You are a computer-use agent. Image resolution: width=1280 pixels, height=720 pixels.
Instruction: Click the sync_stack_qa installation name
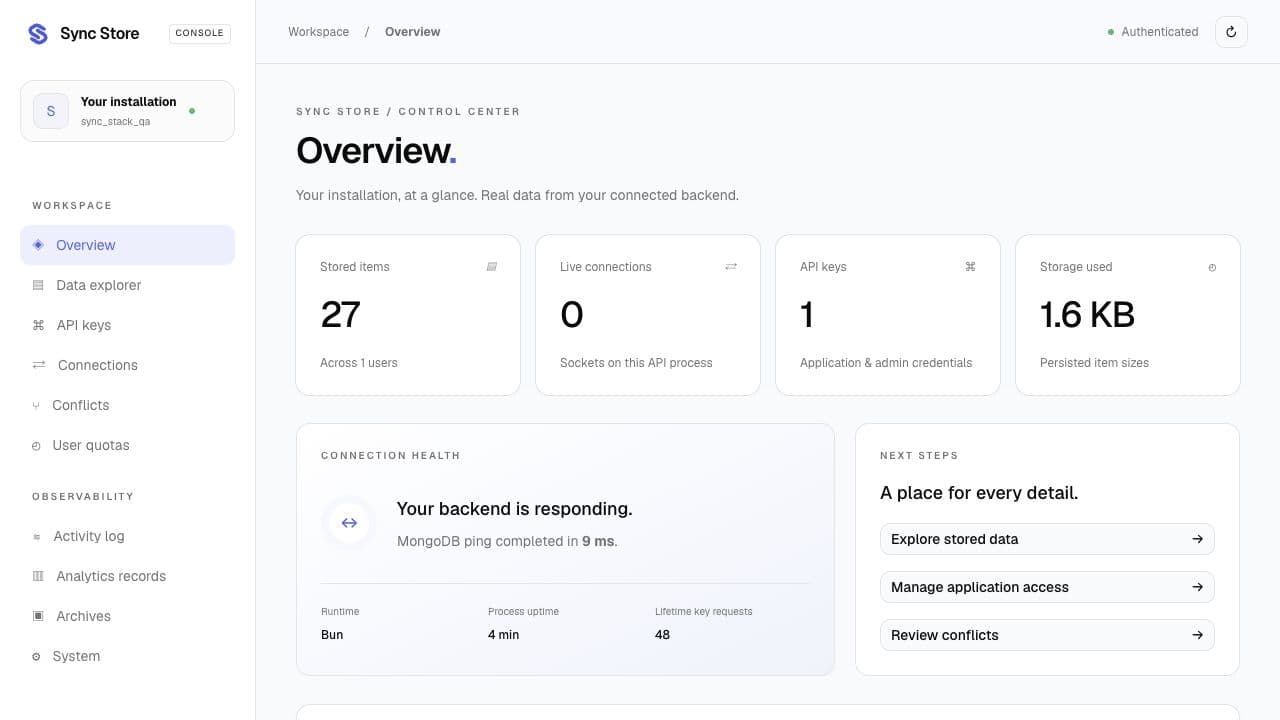click(x=115, y=122)
